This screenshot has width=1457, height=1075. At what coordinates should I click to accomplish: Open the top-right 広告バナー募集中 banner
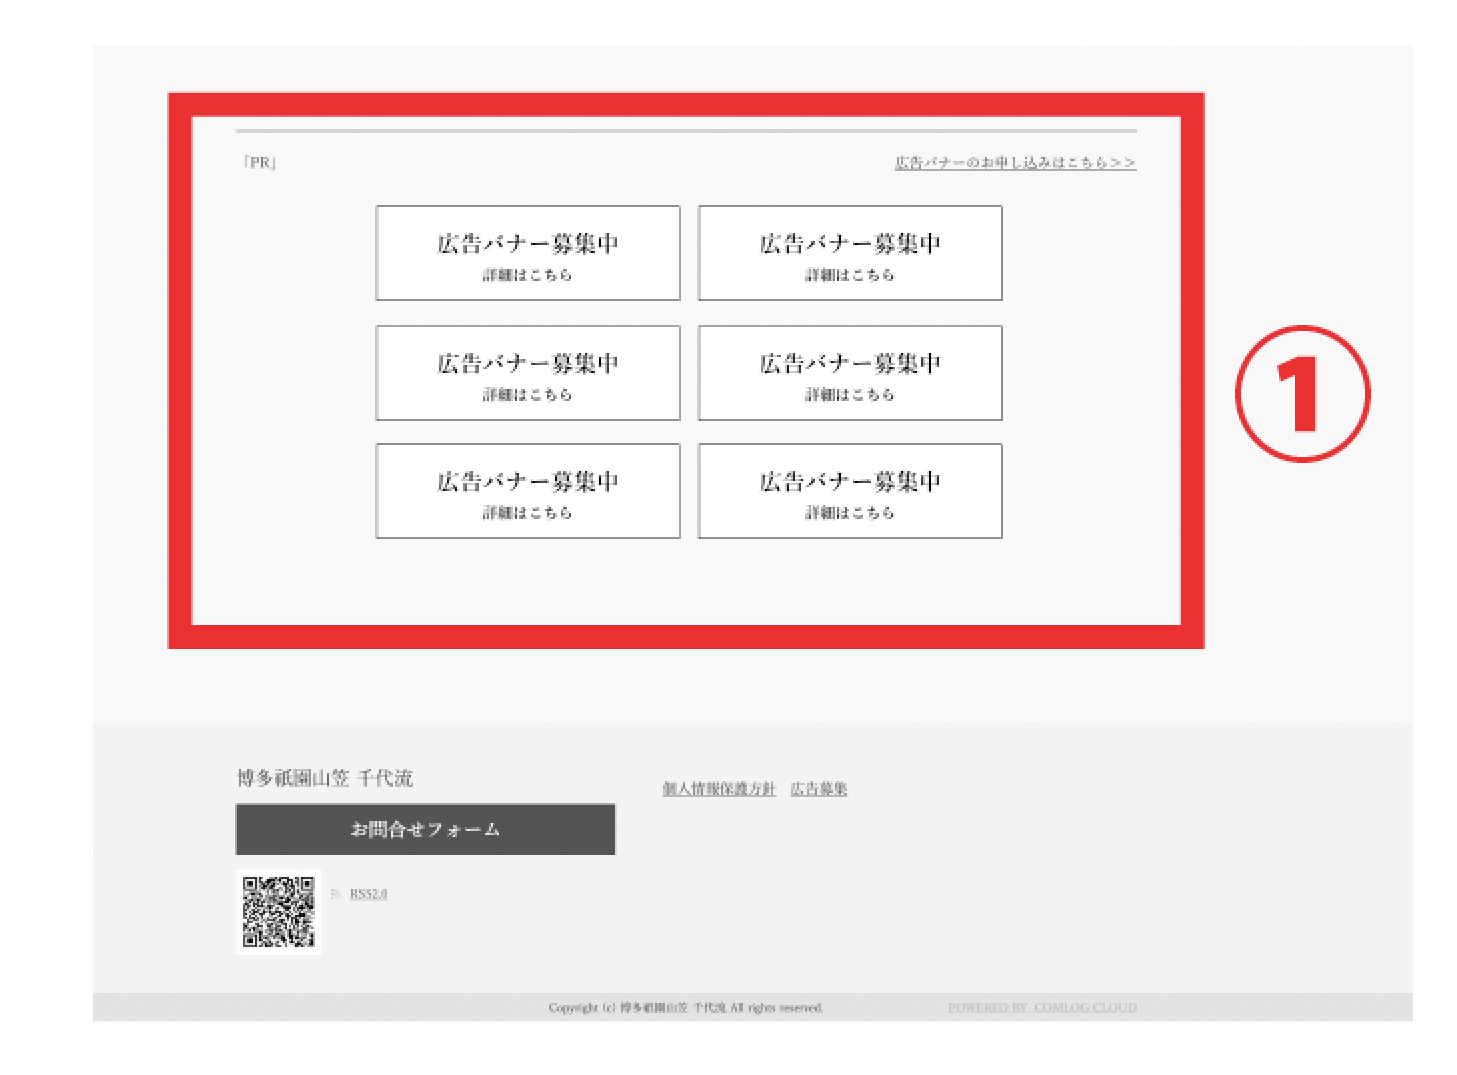click(x=850, y=253)
